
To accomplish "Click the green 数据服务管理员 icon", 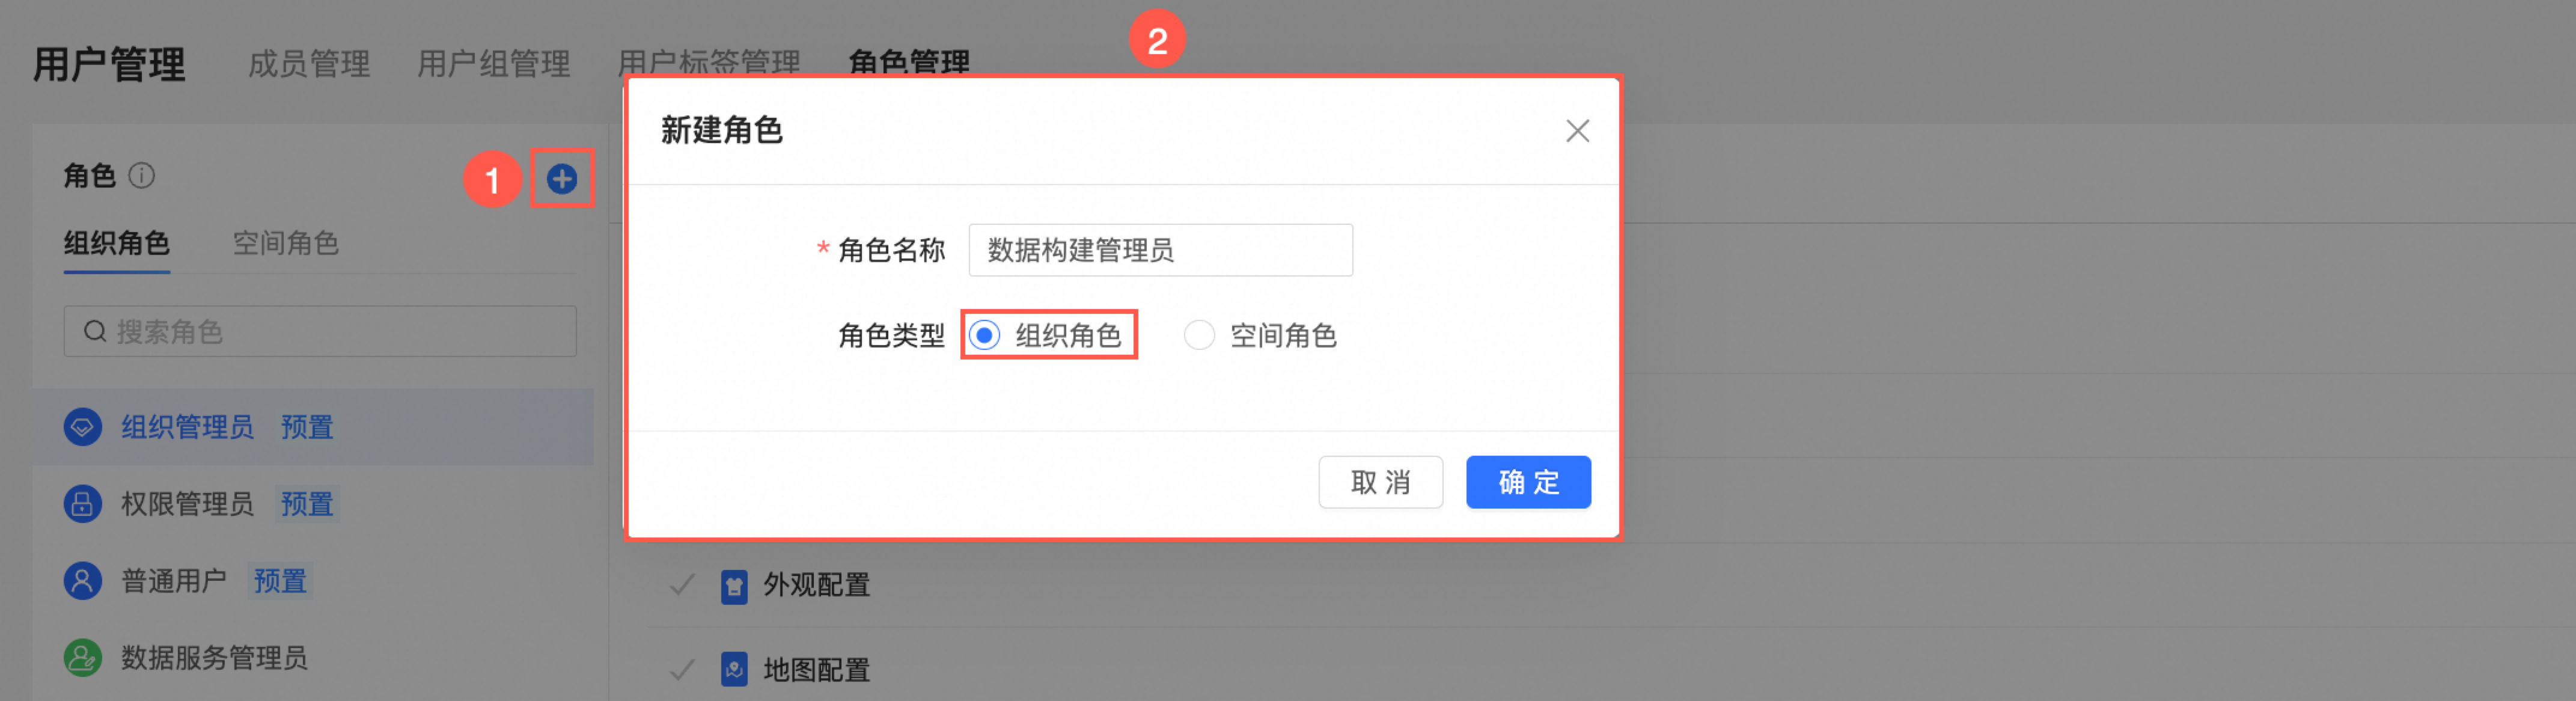I will (x=83, y=657).
